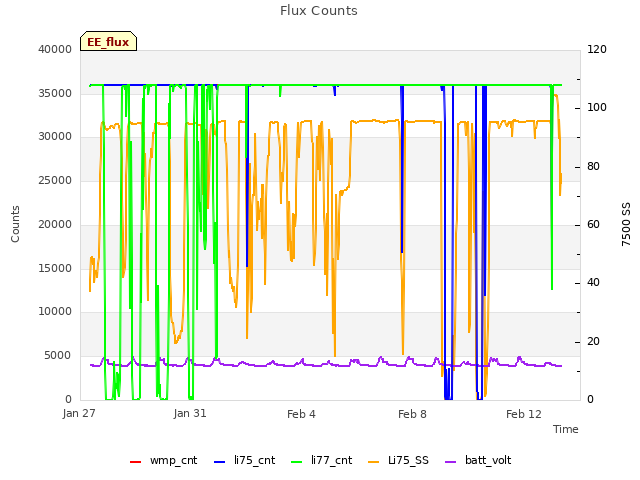The width and height of the screenshot is (640, 480).
Task: Click the 20 right axis tick label
Action: click(593, 341)
